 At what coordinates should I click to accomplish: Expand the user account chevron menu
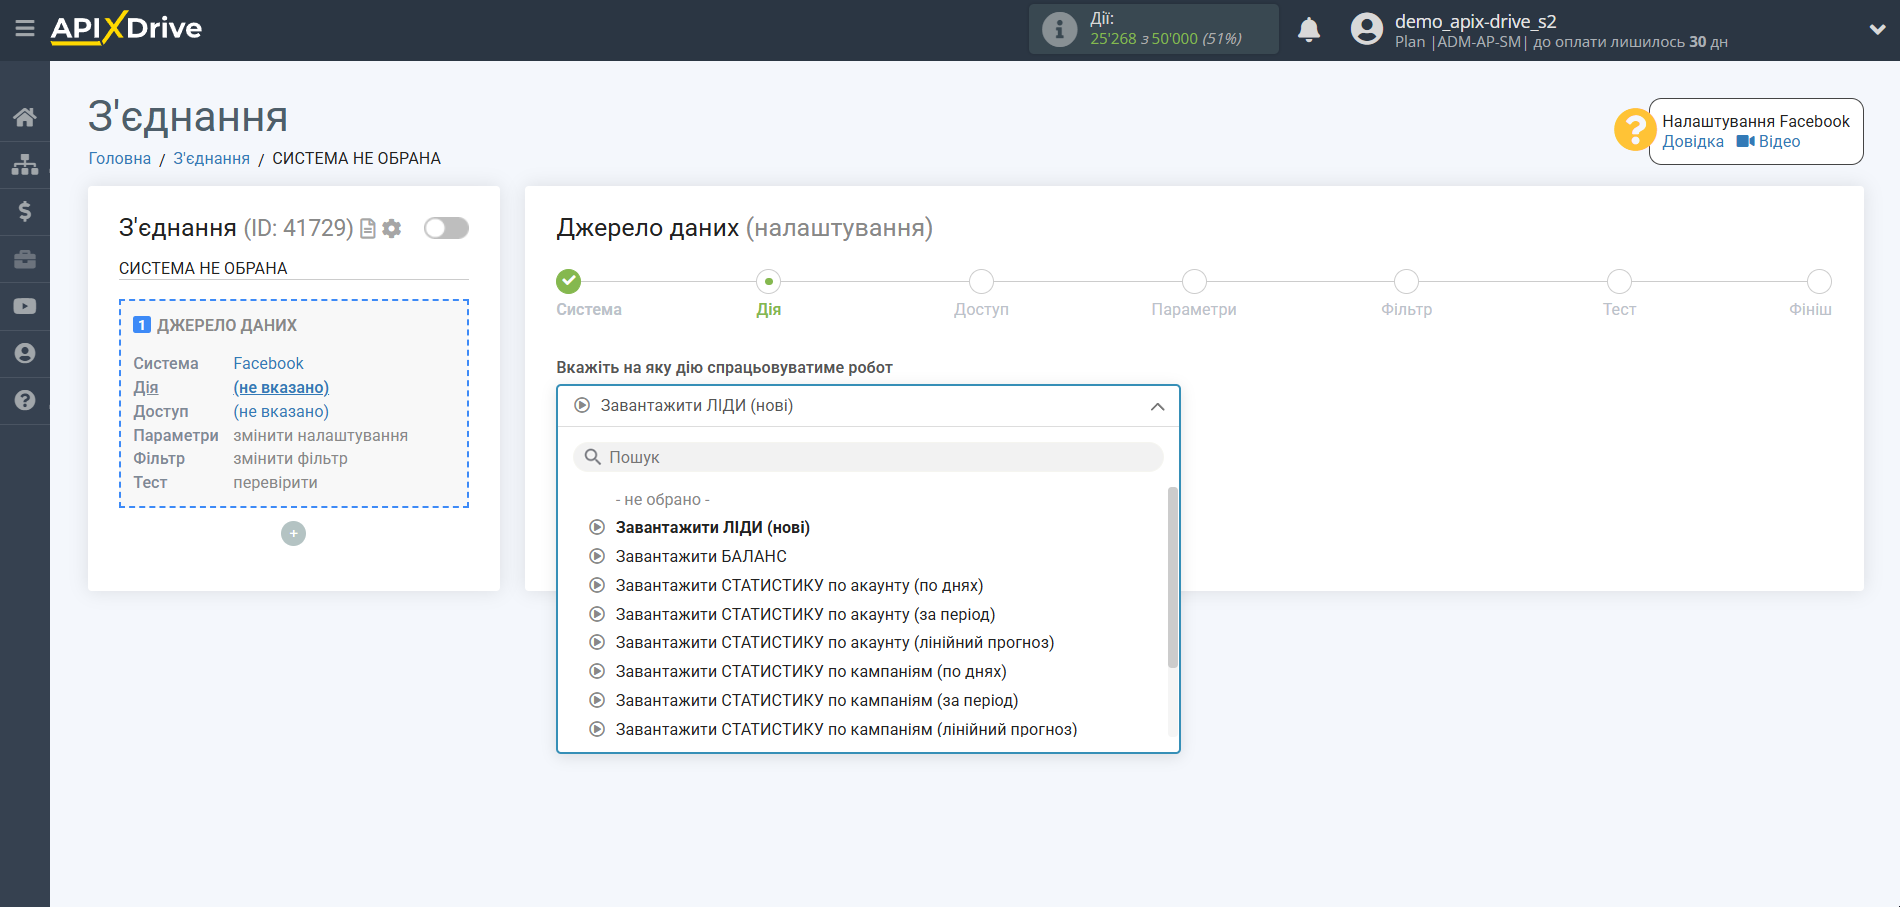coord(1876,30)
